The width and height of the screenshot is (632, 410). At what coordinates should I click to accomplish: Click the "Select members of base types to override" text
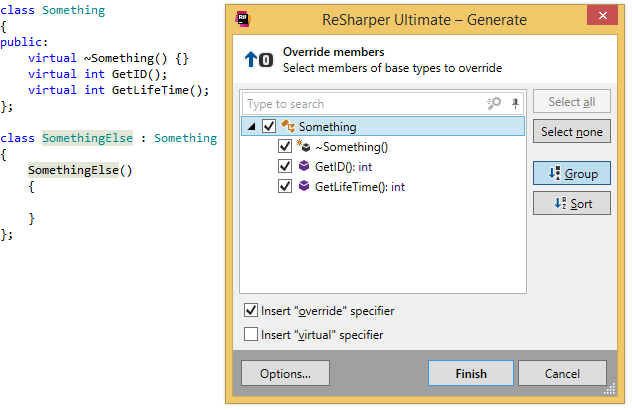pyautogui.click(x=392, y=68)
